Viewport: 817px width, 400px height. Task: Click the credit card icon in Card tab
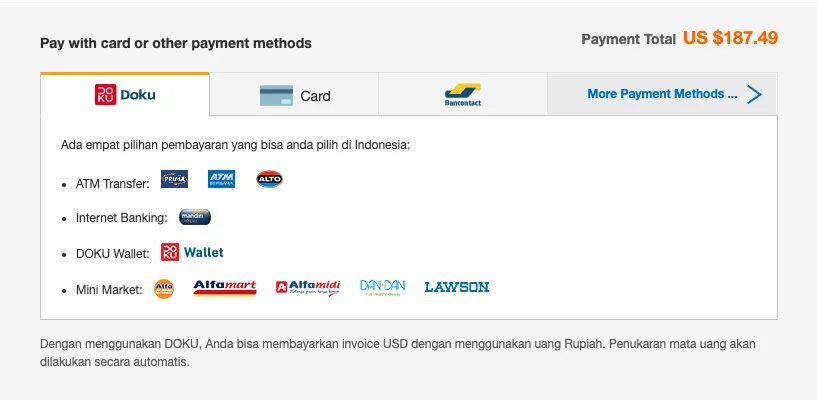(276, 95)
